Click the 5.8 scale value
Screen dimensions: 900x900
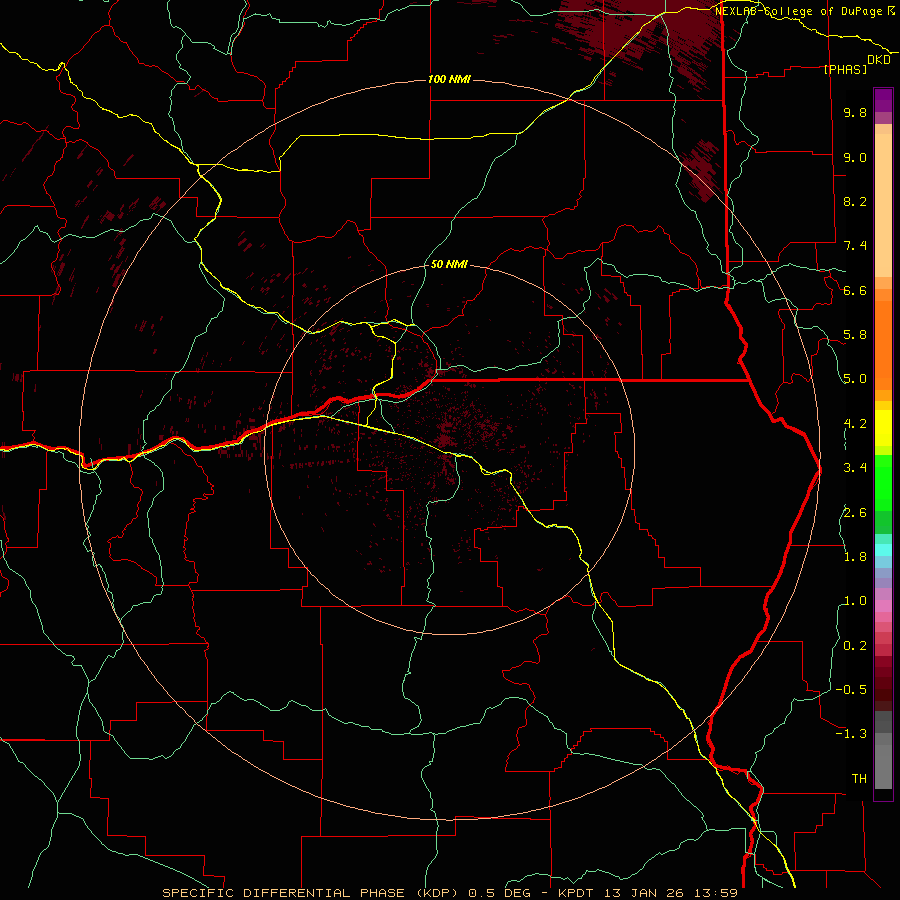pyautogui.click(x=855, y=335)
